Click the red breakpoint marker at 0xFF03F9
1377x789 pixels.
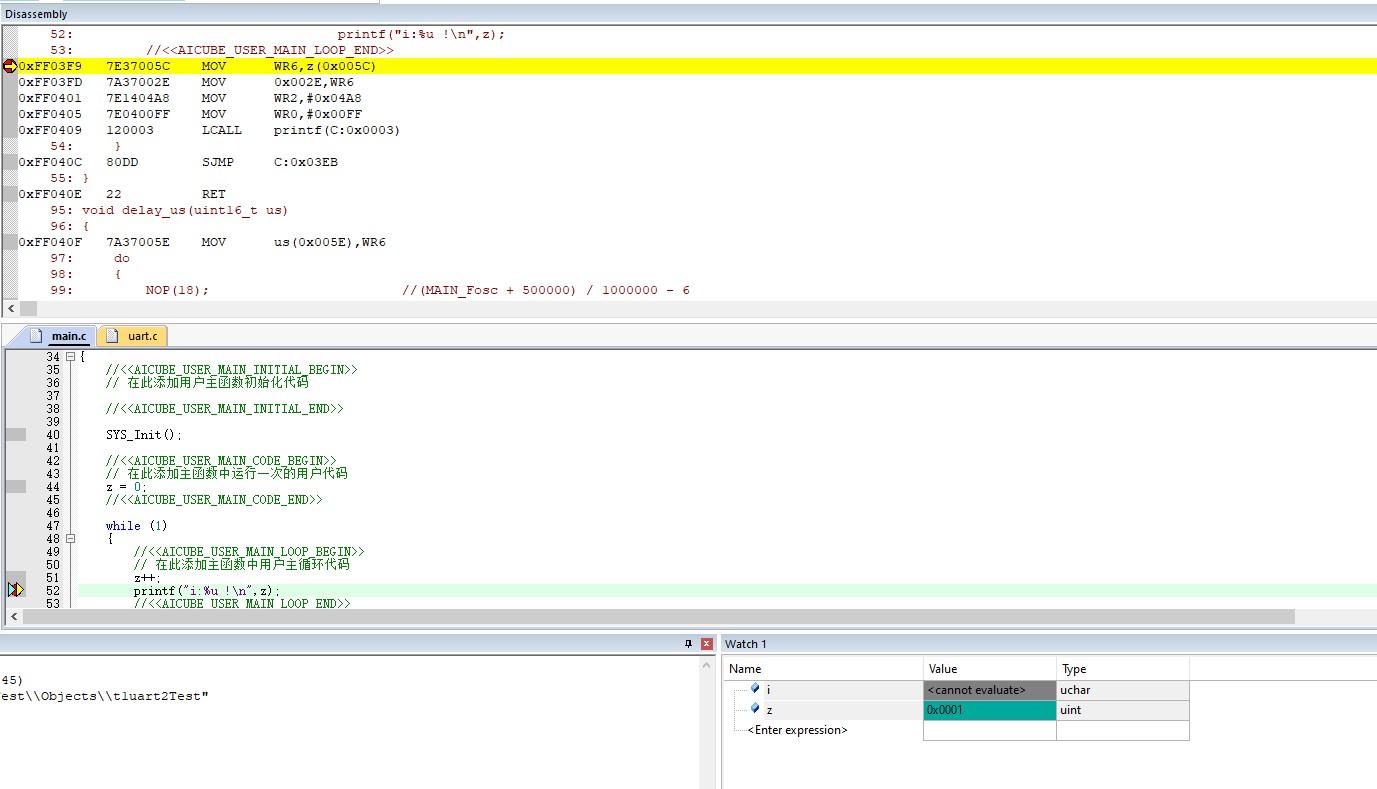(x=10, y=66)
